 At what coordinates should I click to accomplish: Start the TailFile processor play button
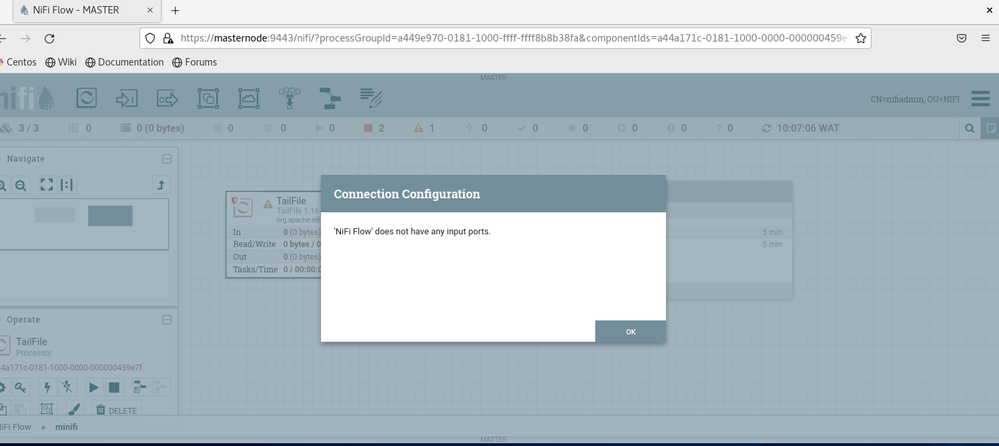pyautogui.click(x=94, y=387)
